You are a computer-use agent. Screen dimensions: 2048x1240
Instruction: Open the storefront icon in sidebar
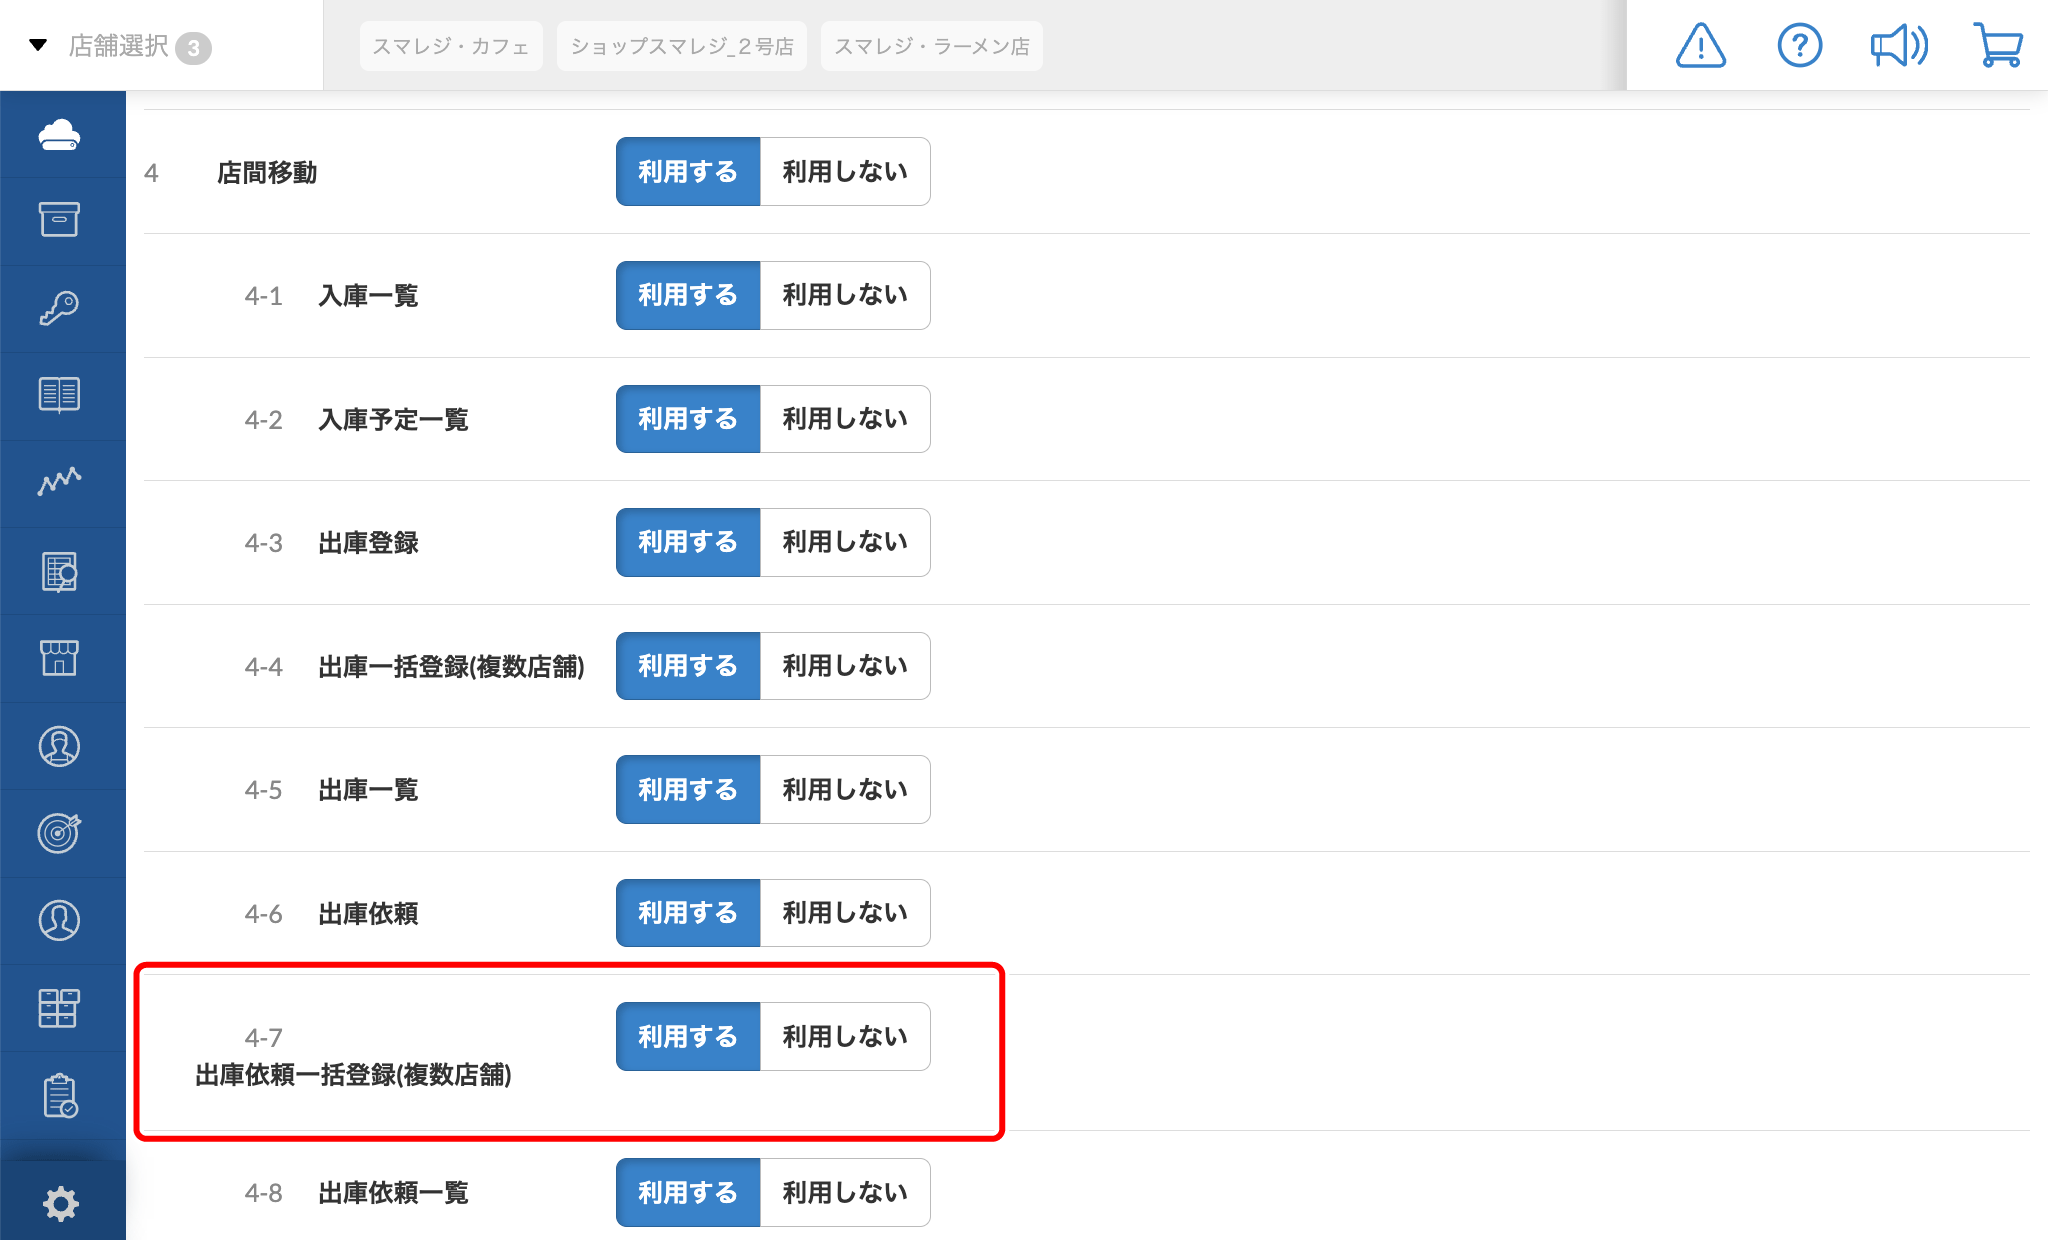pyautogui.click(x=60, y=658)
